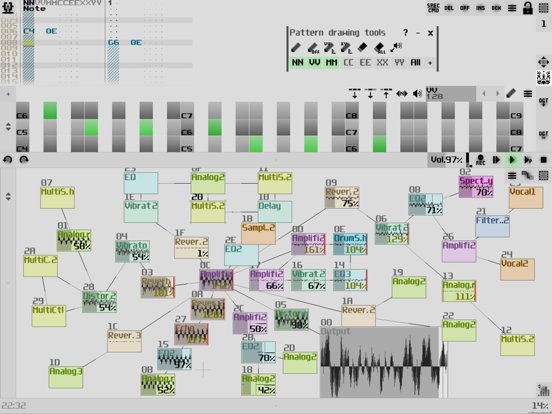Click the right arrow next to VV 128
The image size is (552, 414).
click(497, 94)
